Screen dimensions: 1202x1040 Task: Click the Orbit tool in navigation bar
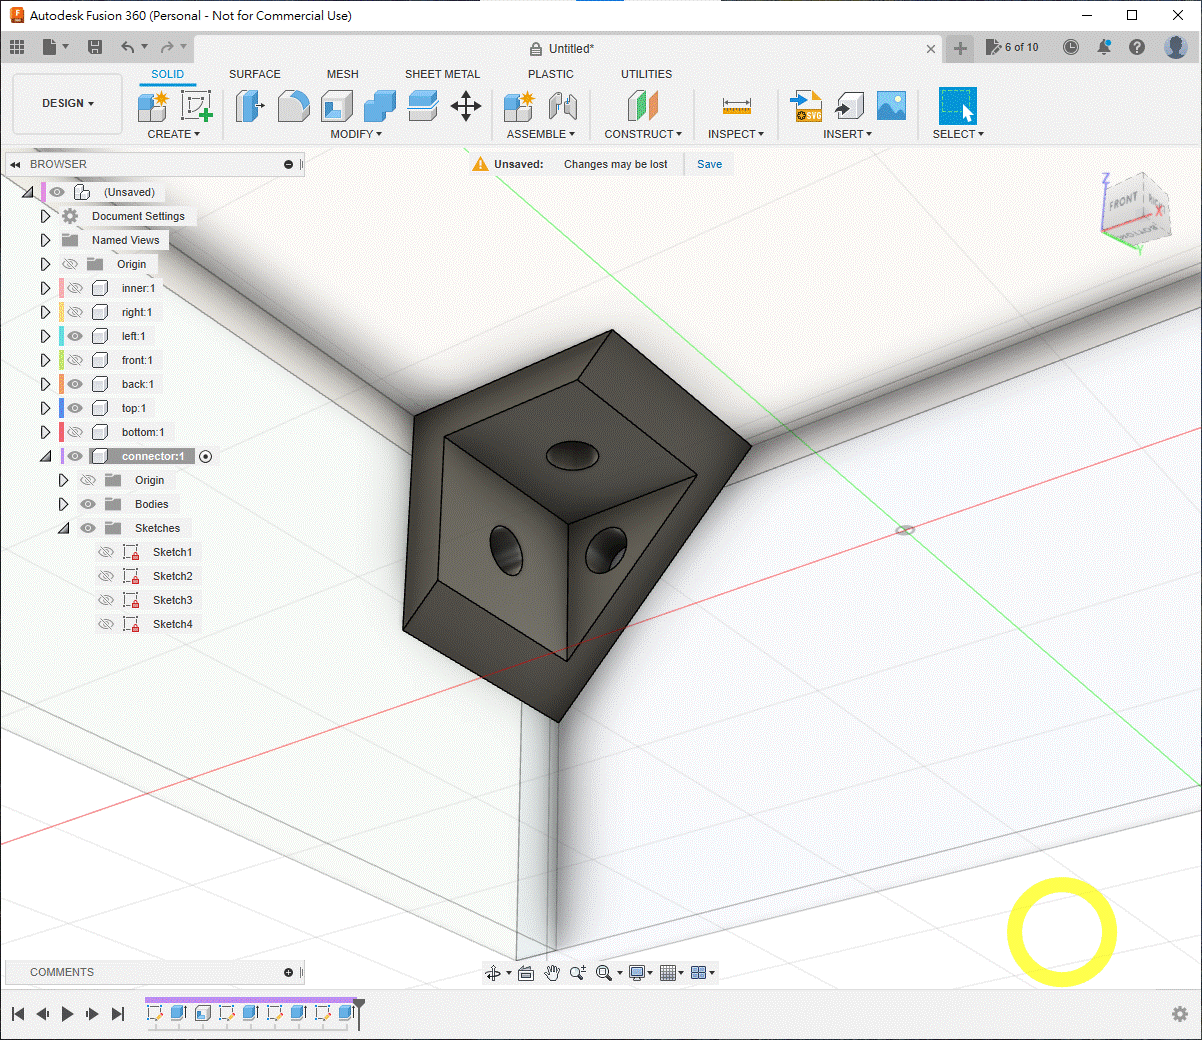(x=493, y=973)
